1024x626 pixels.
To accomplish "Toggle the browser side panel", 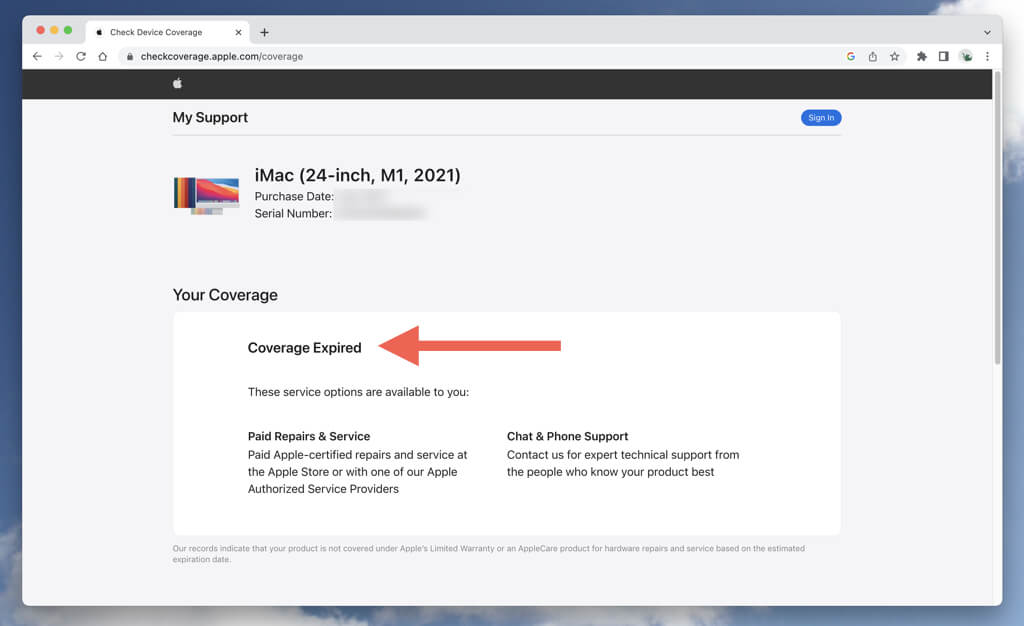I will [x=944, y=56].
